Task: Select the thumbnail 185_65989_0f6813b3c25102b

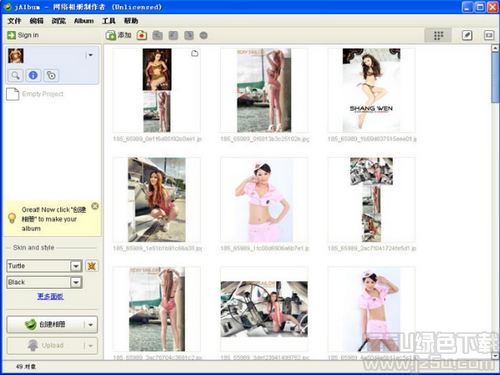Action: pos(264,90)
